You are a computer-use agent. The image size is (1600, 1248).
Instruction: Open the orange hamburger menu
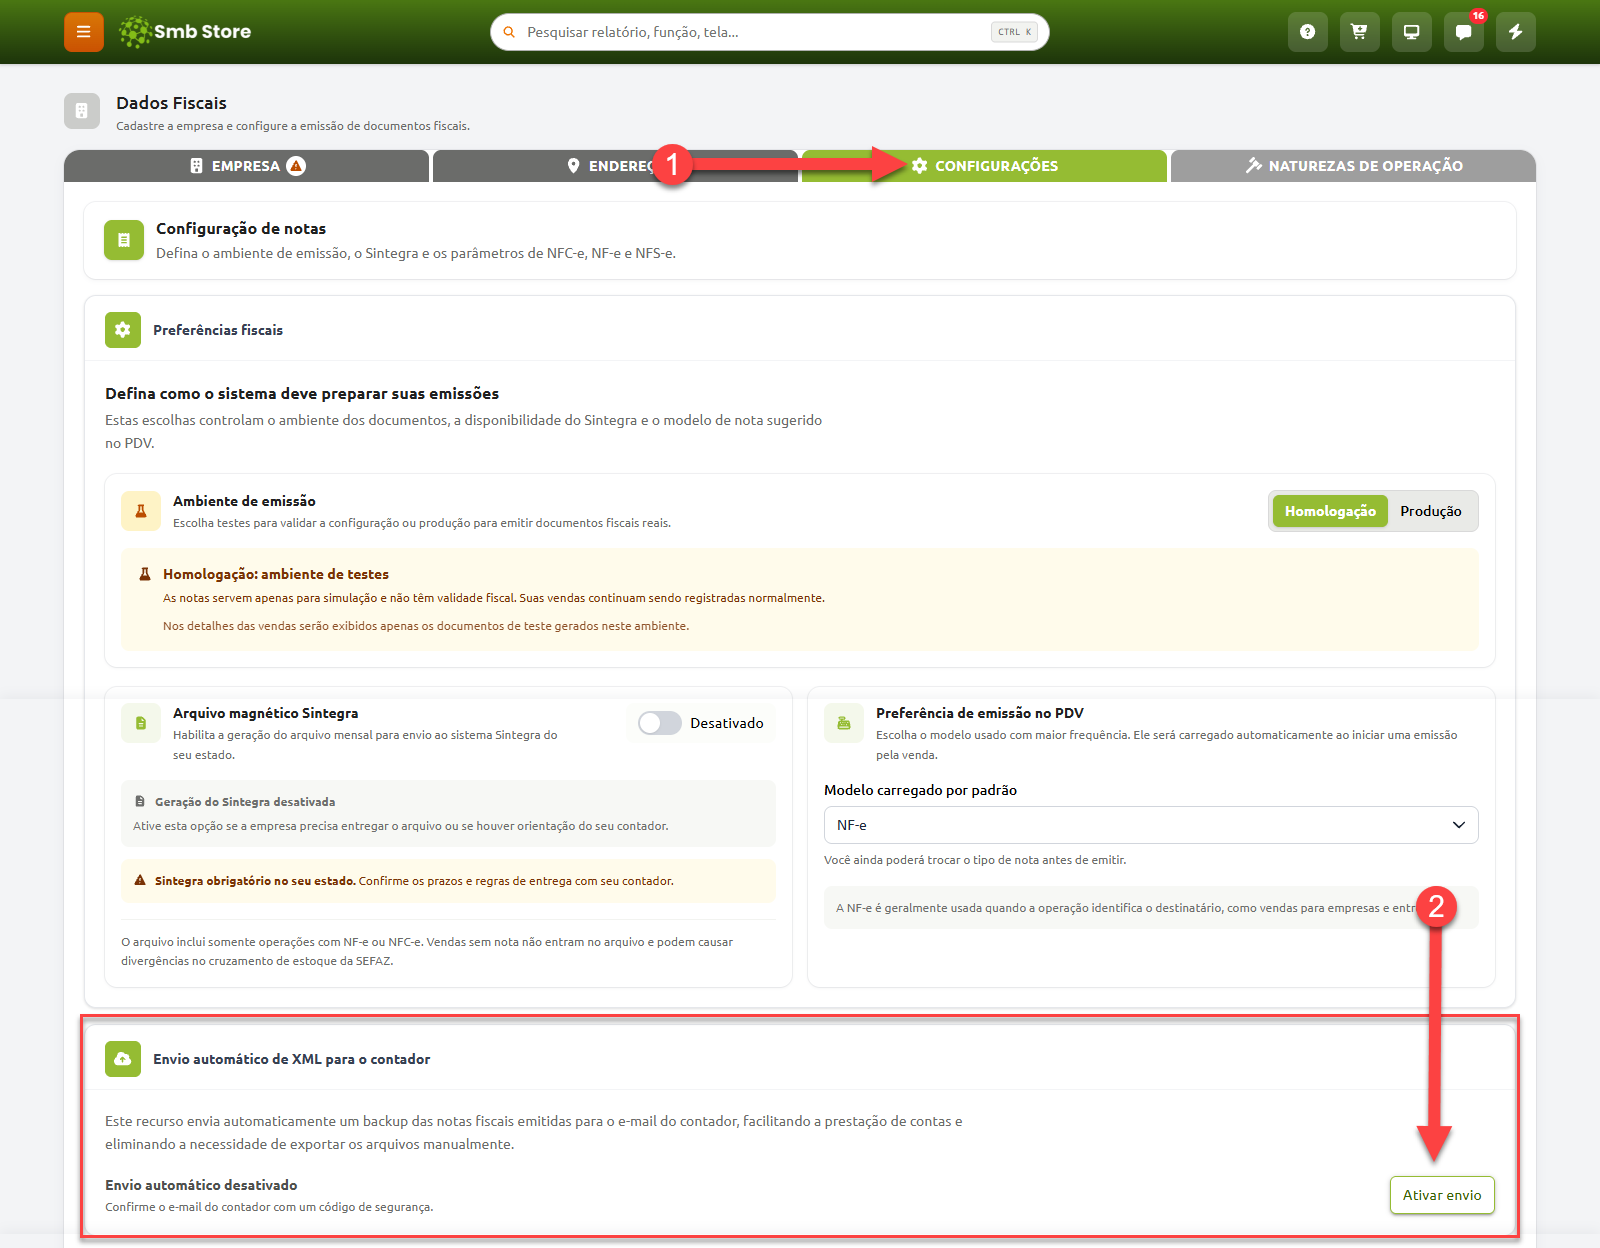click(84, 32)
